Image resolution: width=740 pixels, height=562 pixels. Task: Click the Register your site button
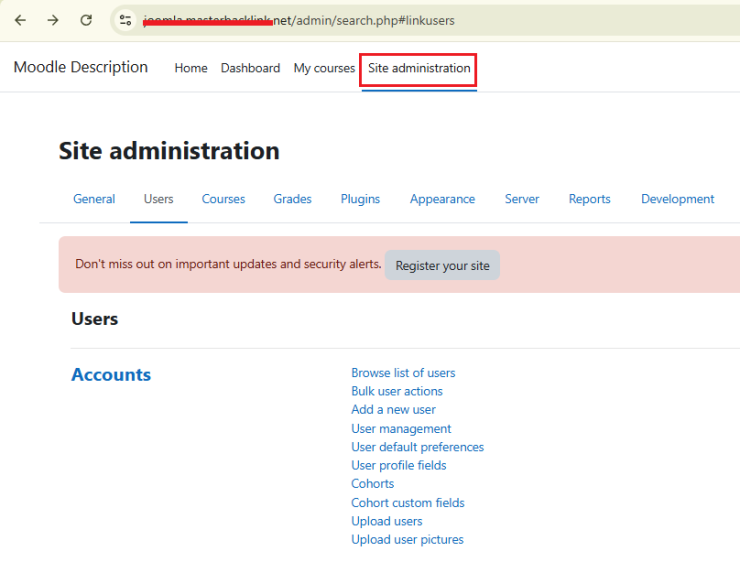pyautogui.click(x=442, y=265)
